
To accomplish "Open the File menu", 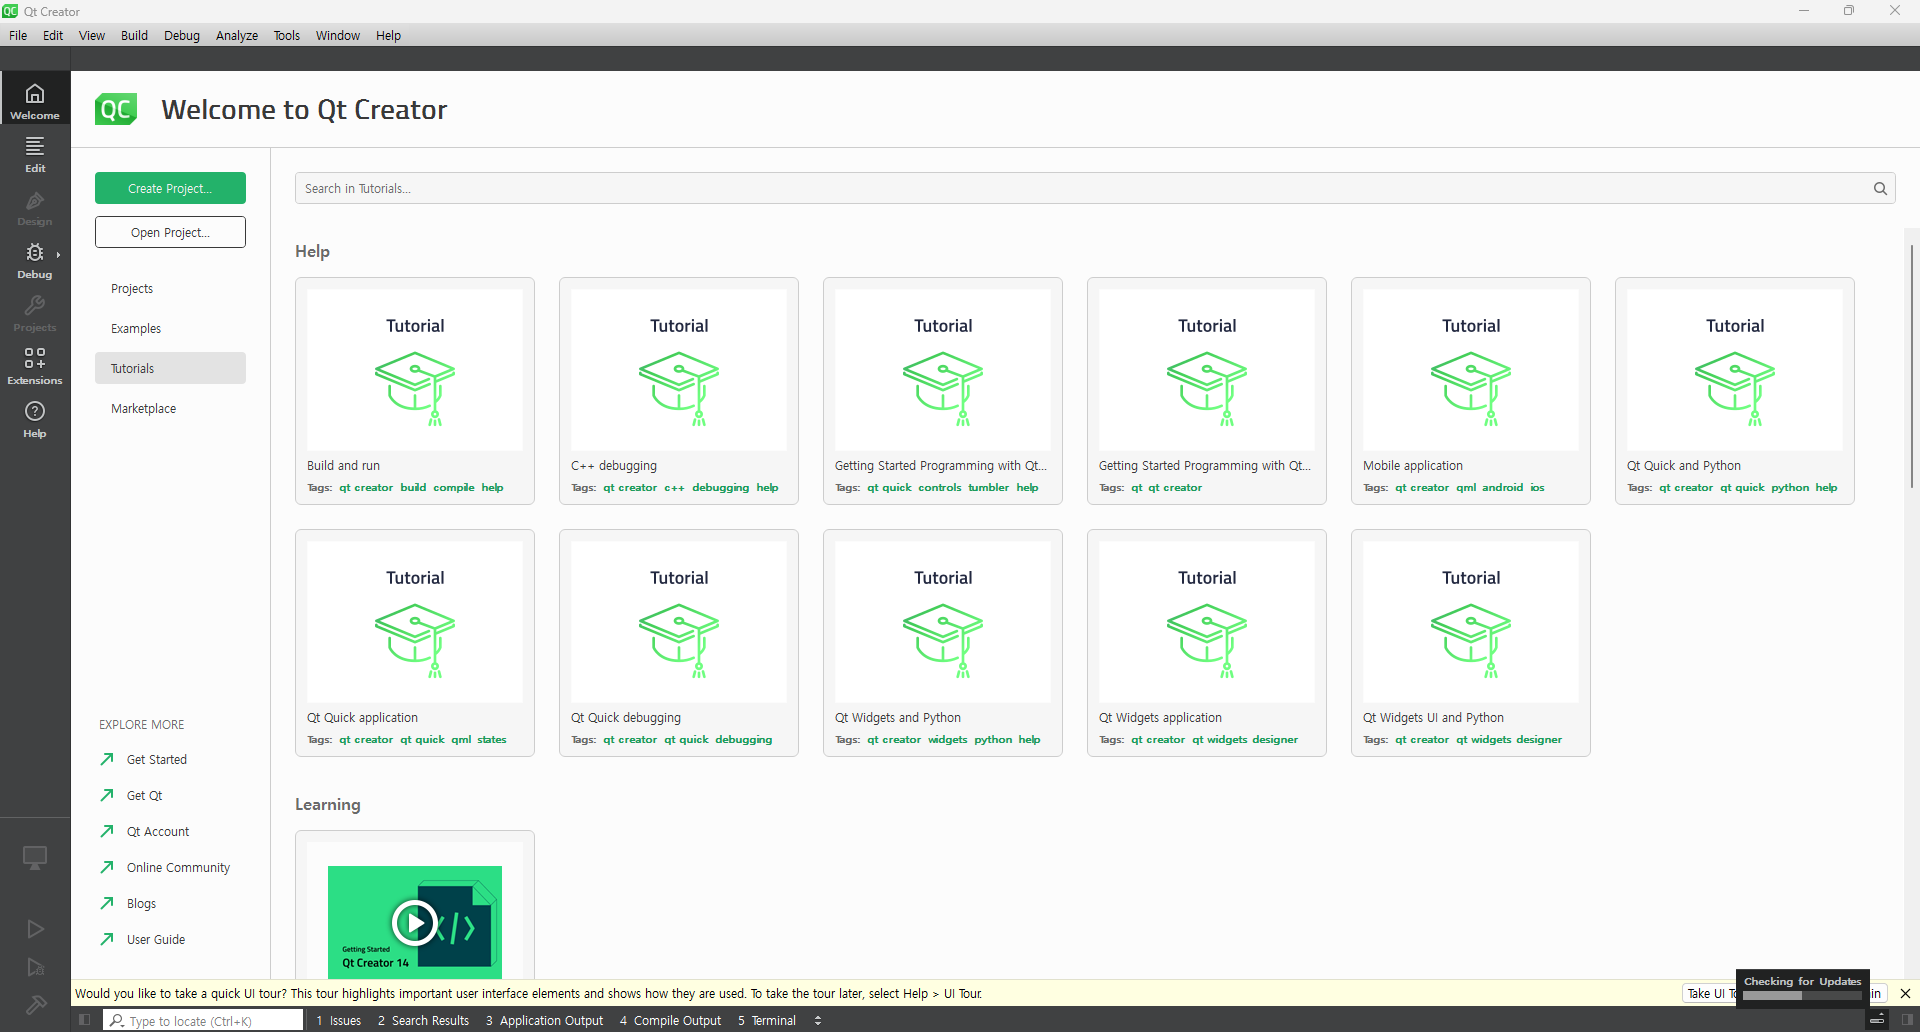I will [18, 35].
